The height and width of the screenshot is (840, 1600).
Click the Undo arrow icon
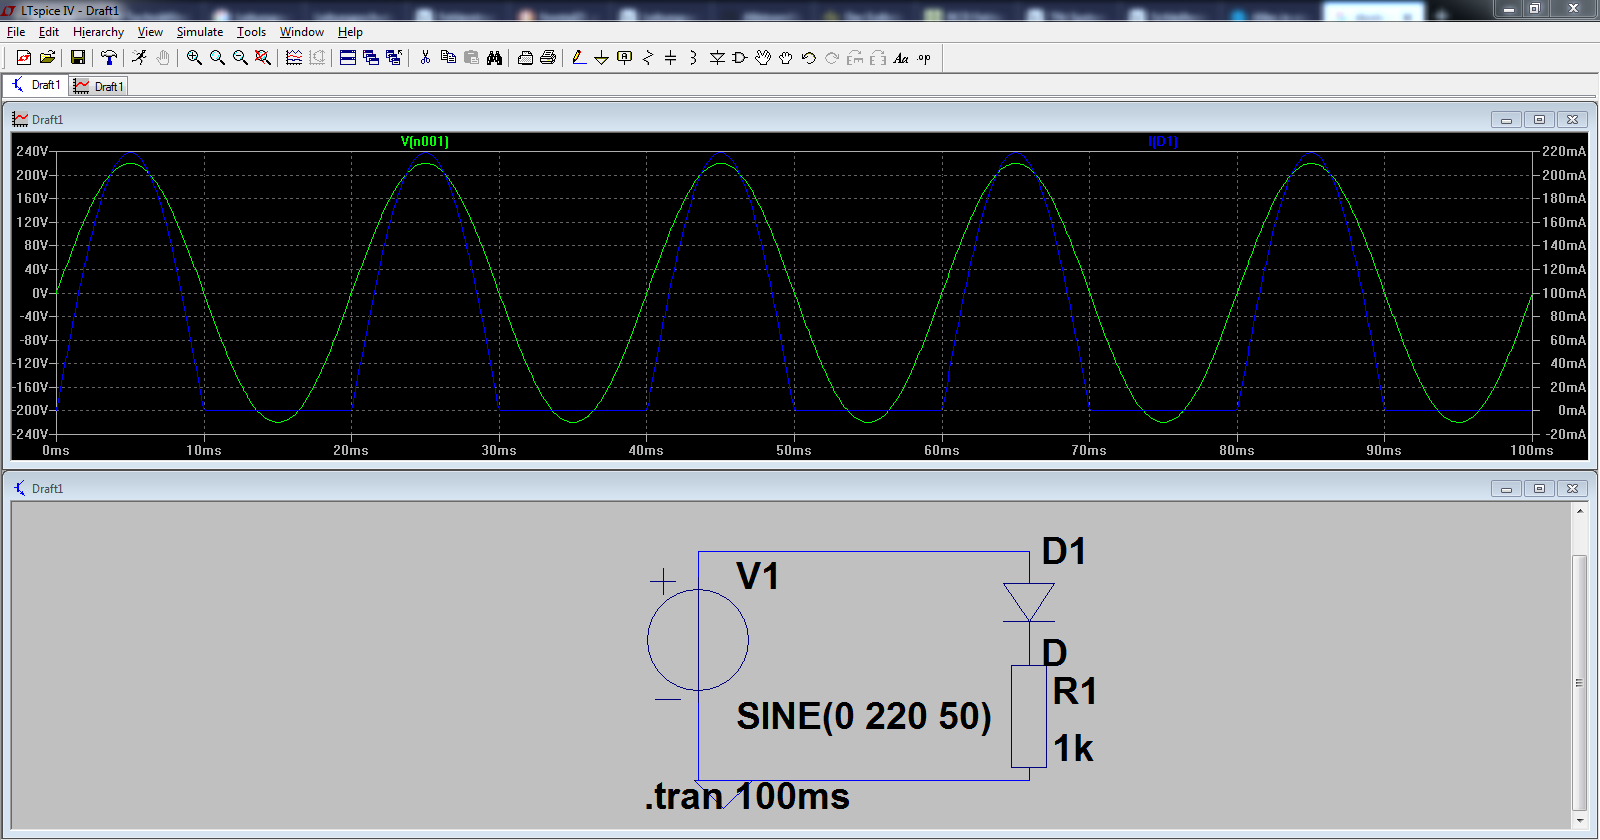(x=809, y=58)
